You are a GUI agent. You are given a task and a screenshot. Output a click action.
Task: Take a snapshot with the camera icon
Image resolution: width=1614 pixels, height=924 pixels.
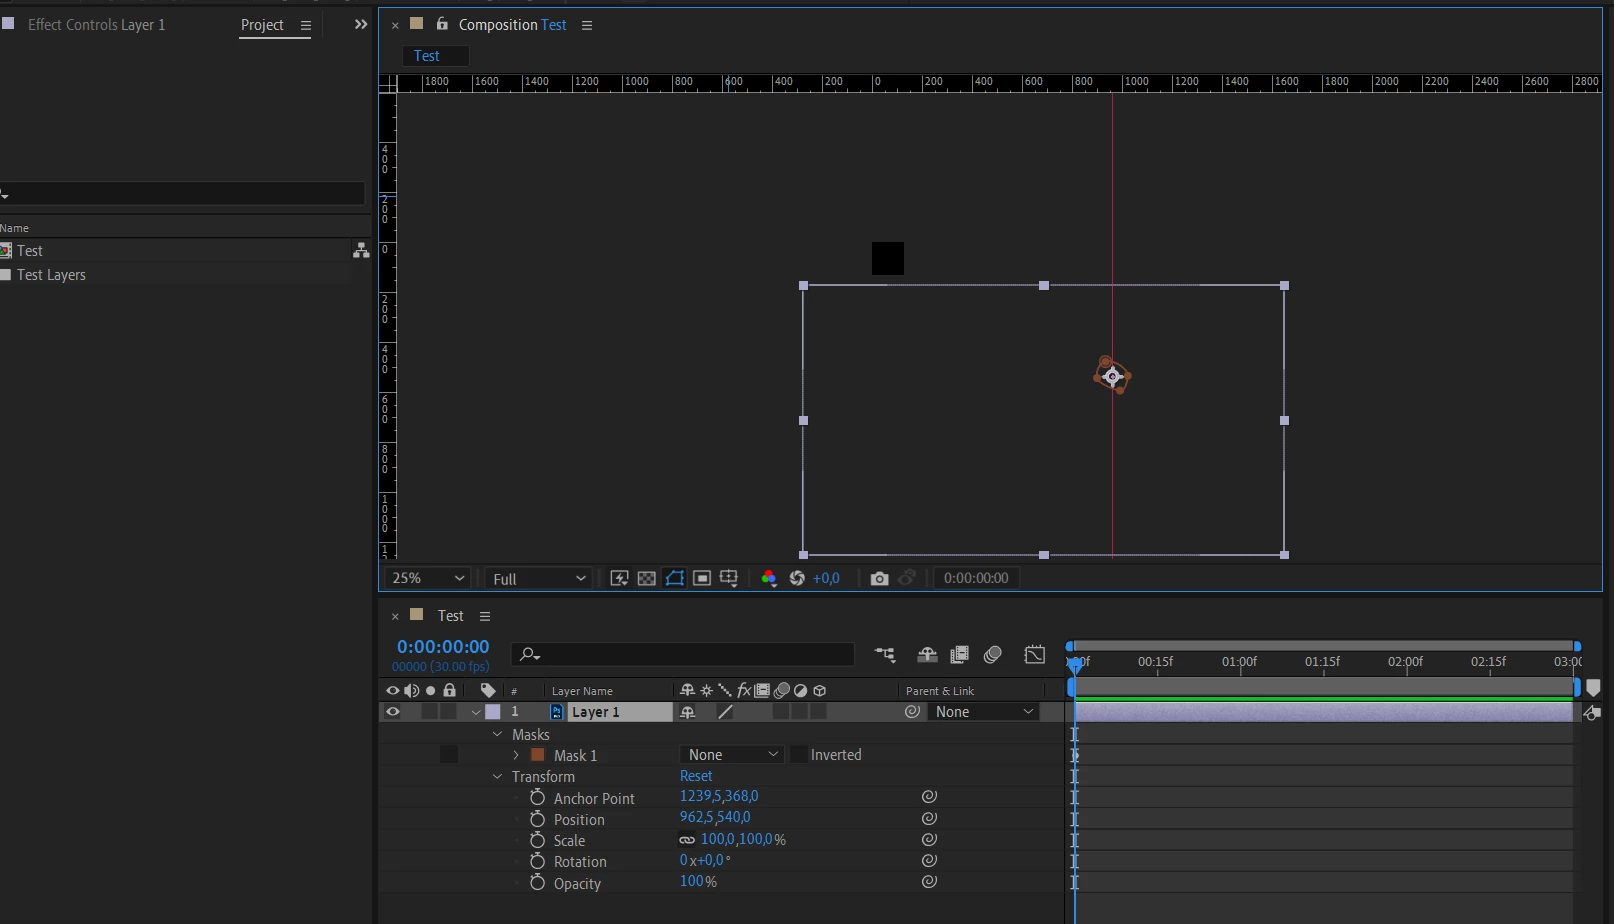point(879,578)
